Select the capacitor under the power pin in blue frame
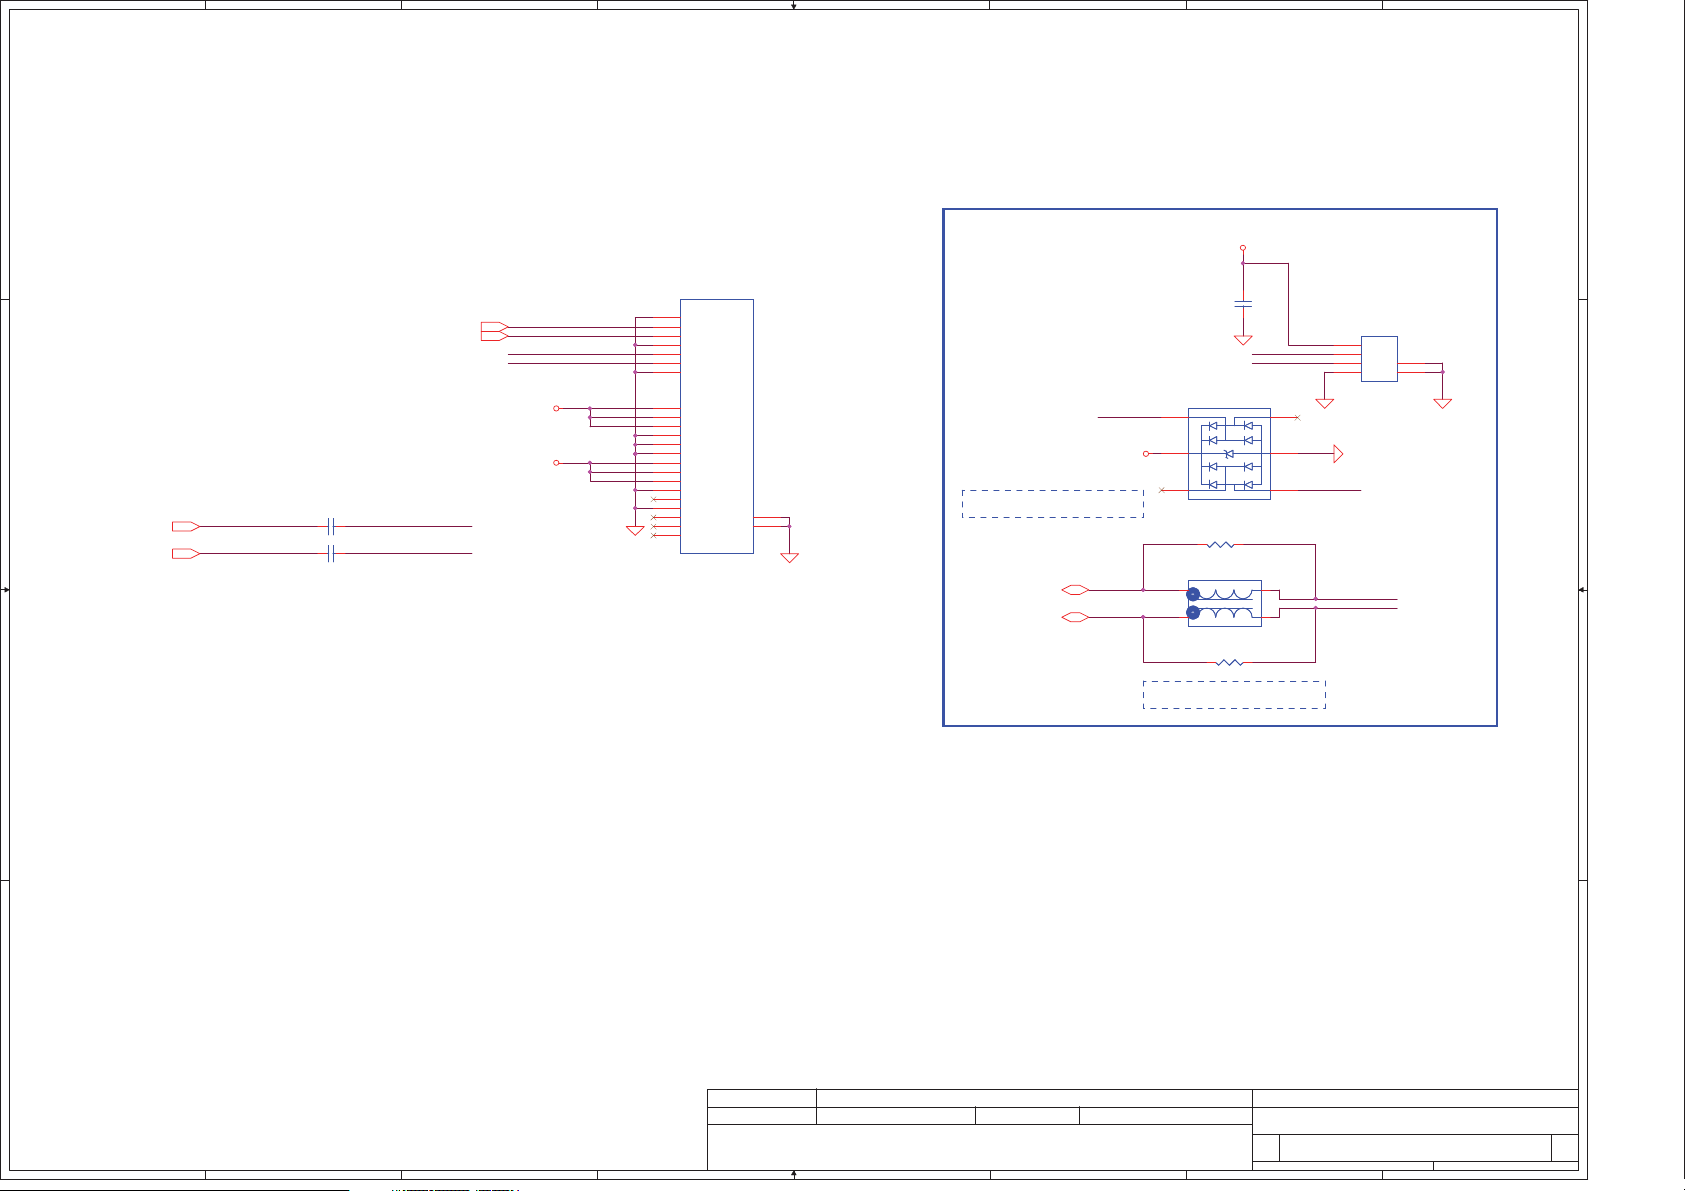 tap(1243, 302)
